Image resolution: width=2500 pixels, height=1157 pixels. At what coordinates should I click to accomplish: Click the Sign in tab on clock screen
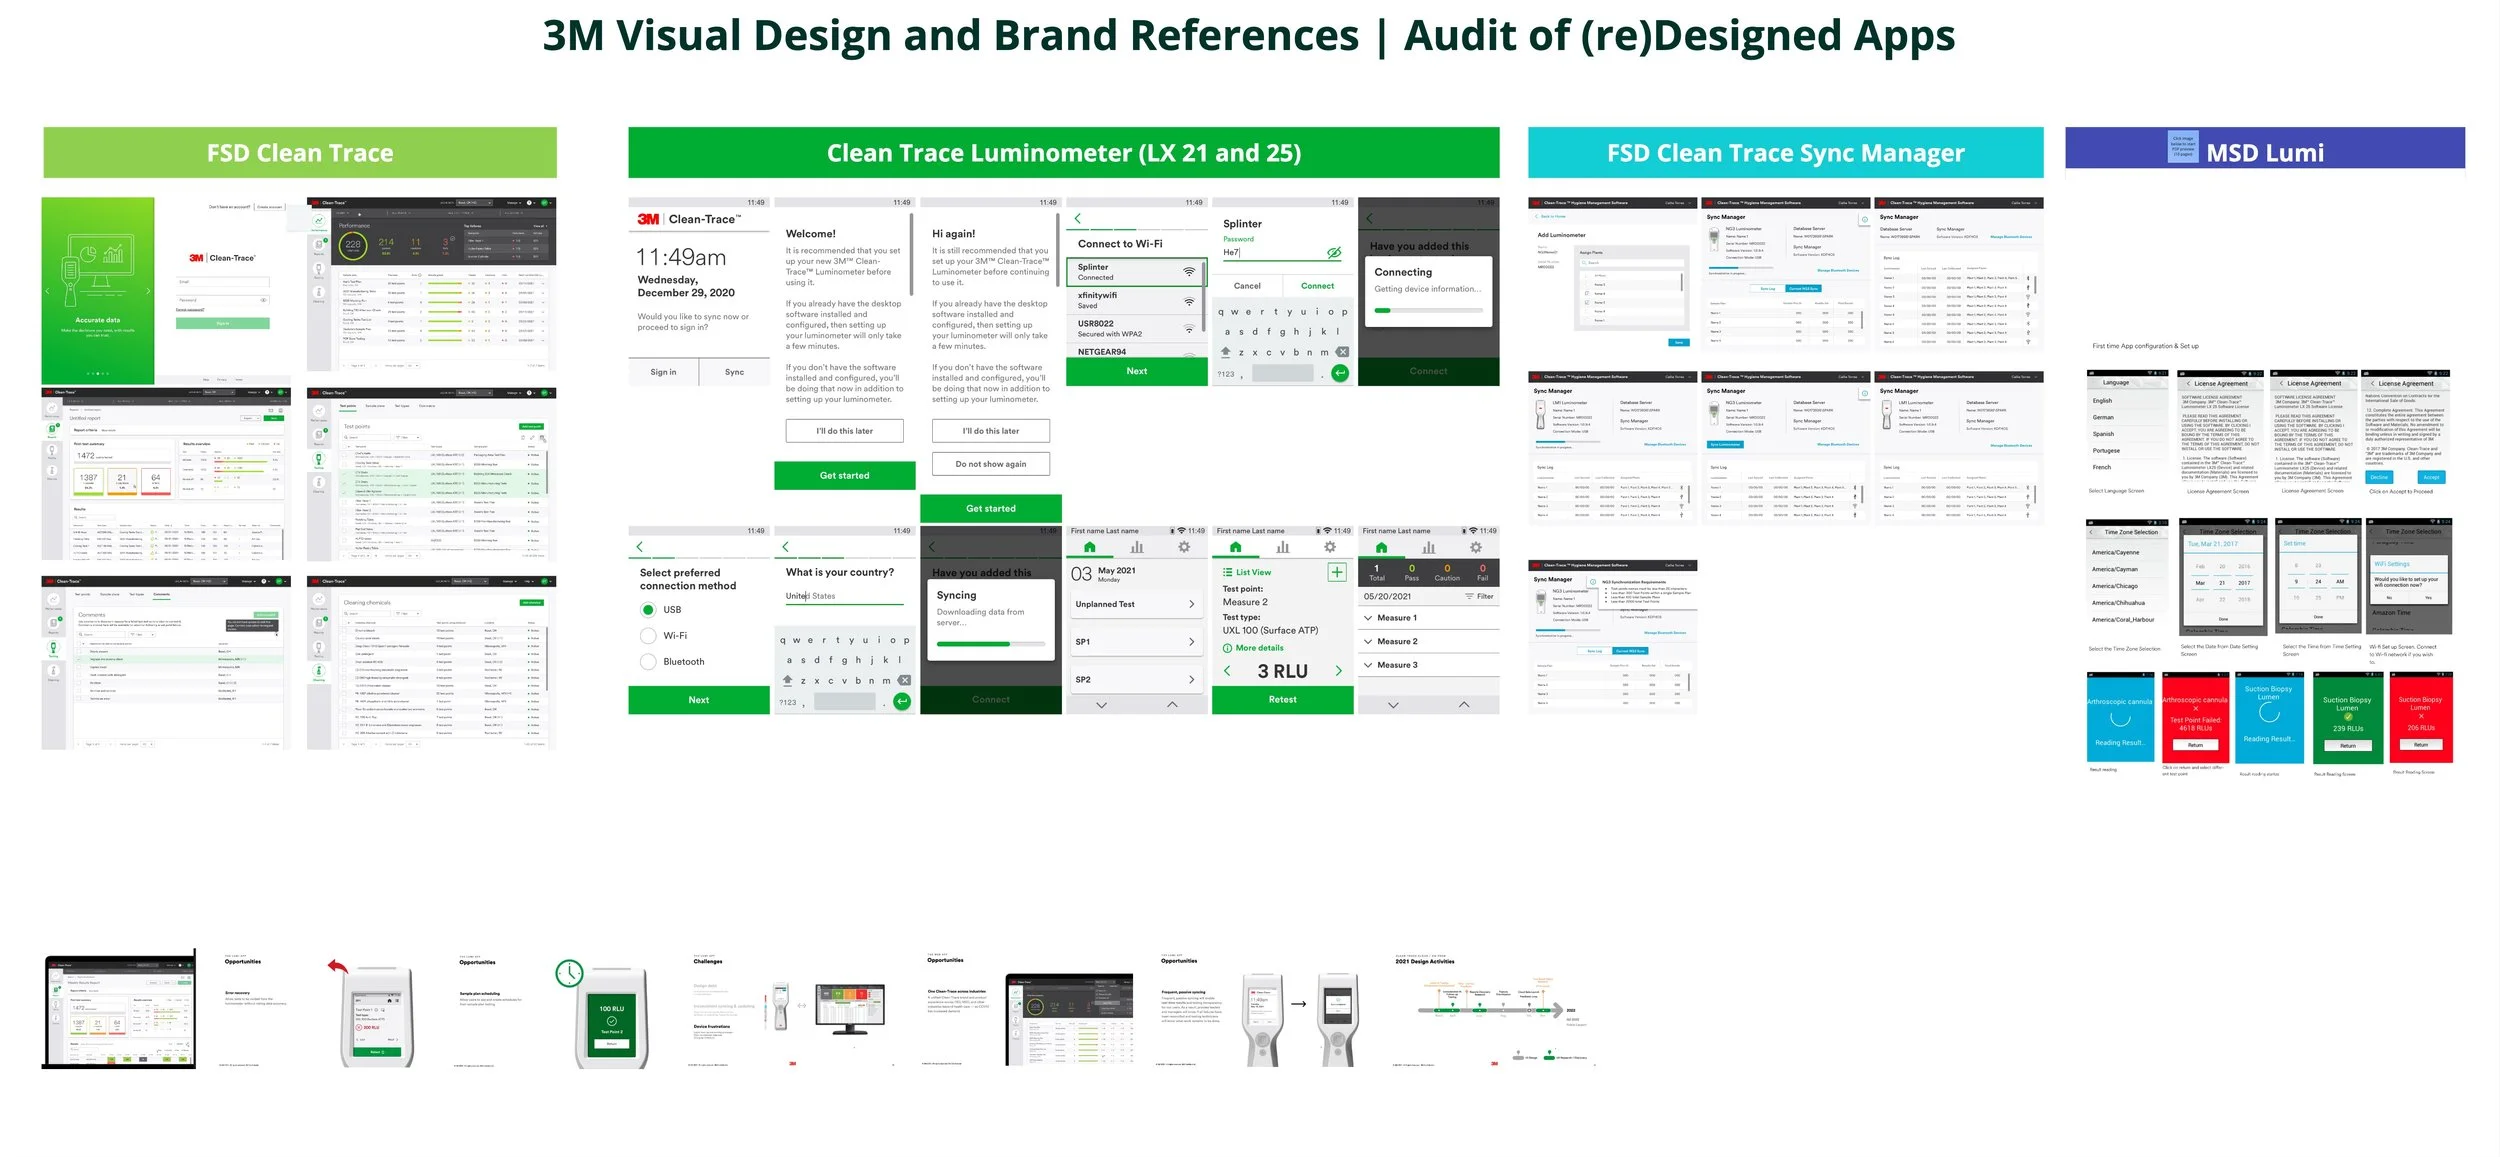[x=663, y=372]
